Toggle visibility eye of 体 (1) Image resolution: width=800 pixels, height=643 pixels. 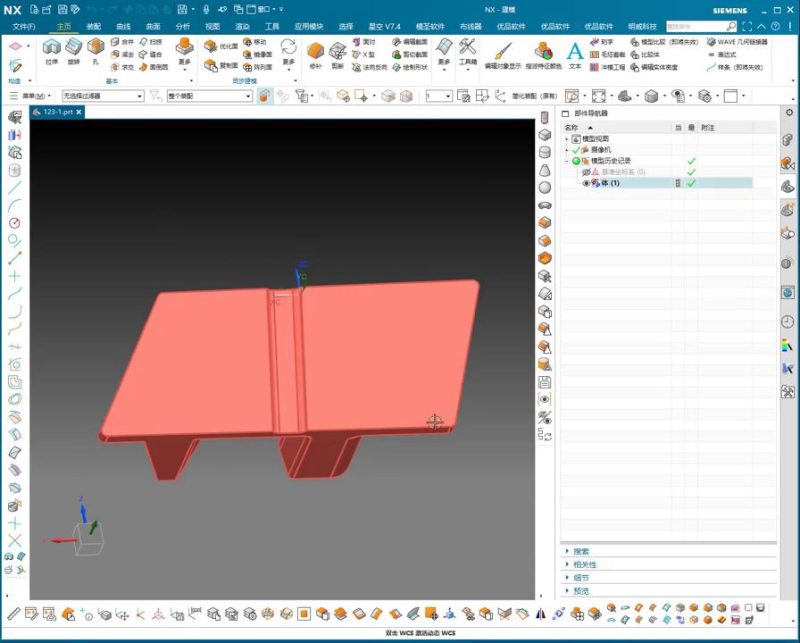[587, 183]
